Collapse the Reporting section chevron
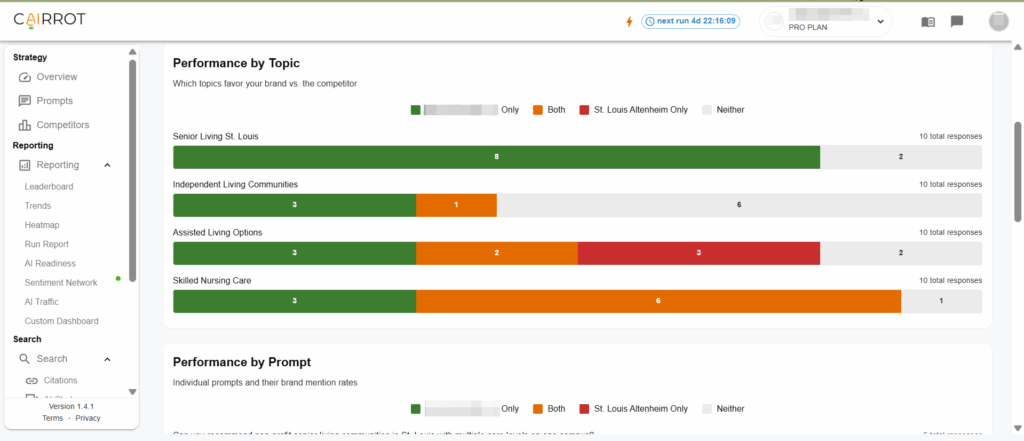The width and height of the screenshot is (1024, 441). point(108,165)
